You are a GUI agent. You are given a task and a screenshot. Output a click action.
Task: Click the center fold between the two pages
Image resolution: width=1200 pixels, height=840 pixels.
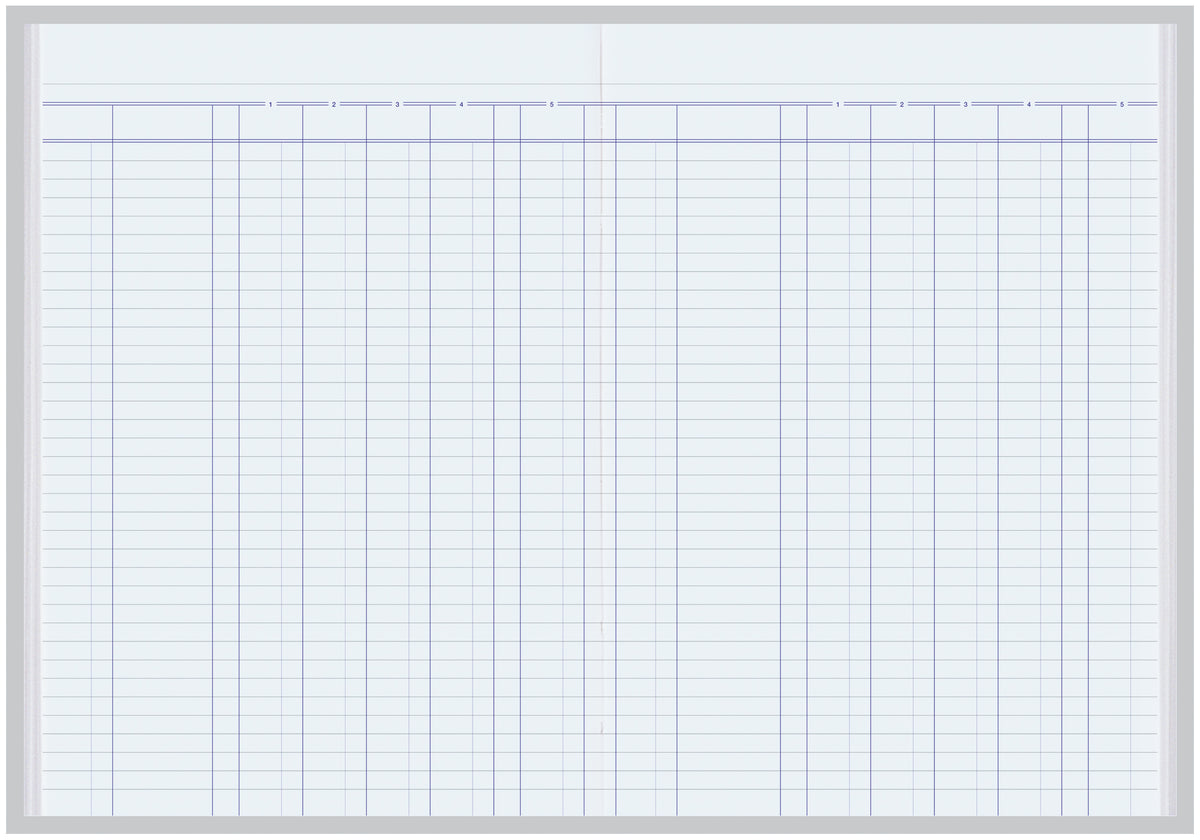pyautogui.click(x=600, y=450)
